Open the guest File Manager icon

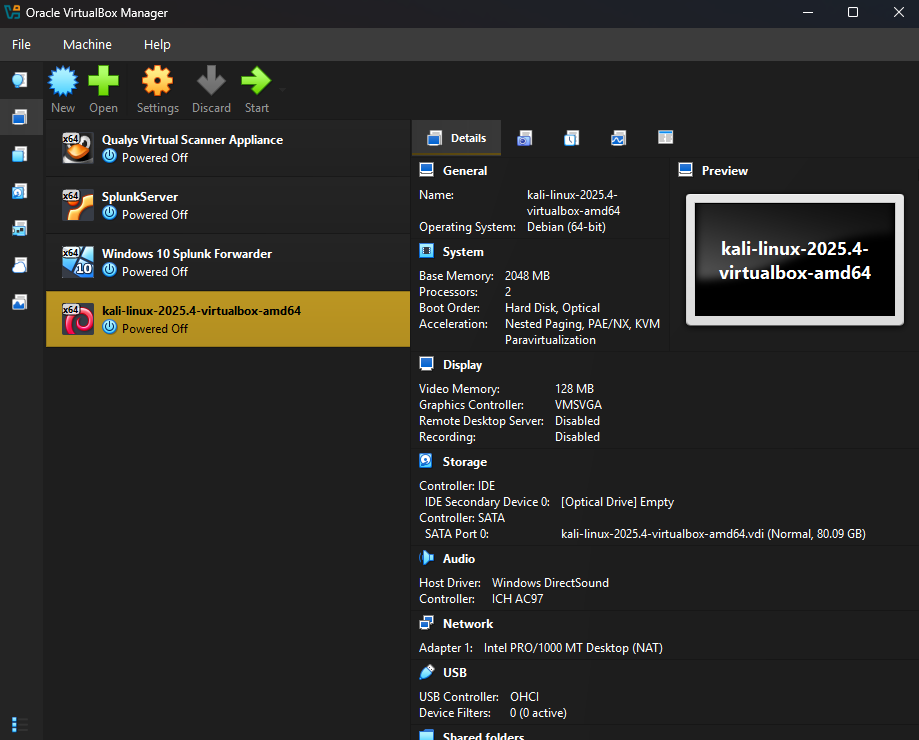665,138
